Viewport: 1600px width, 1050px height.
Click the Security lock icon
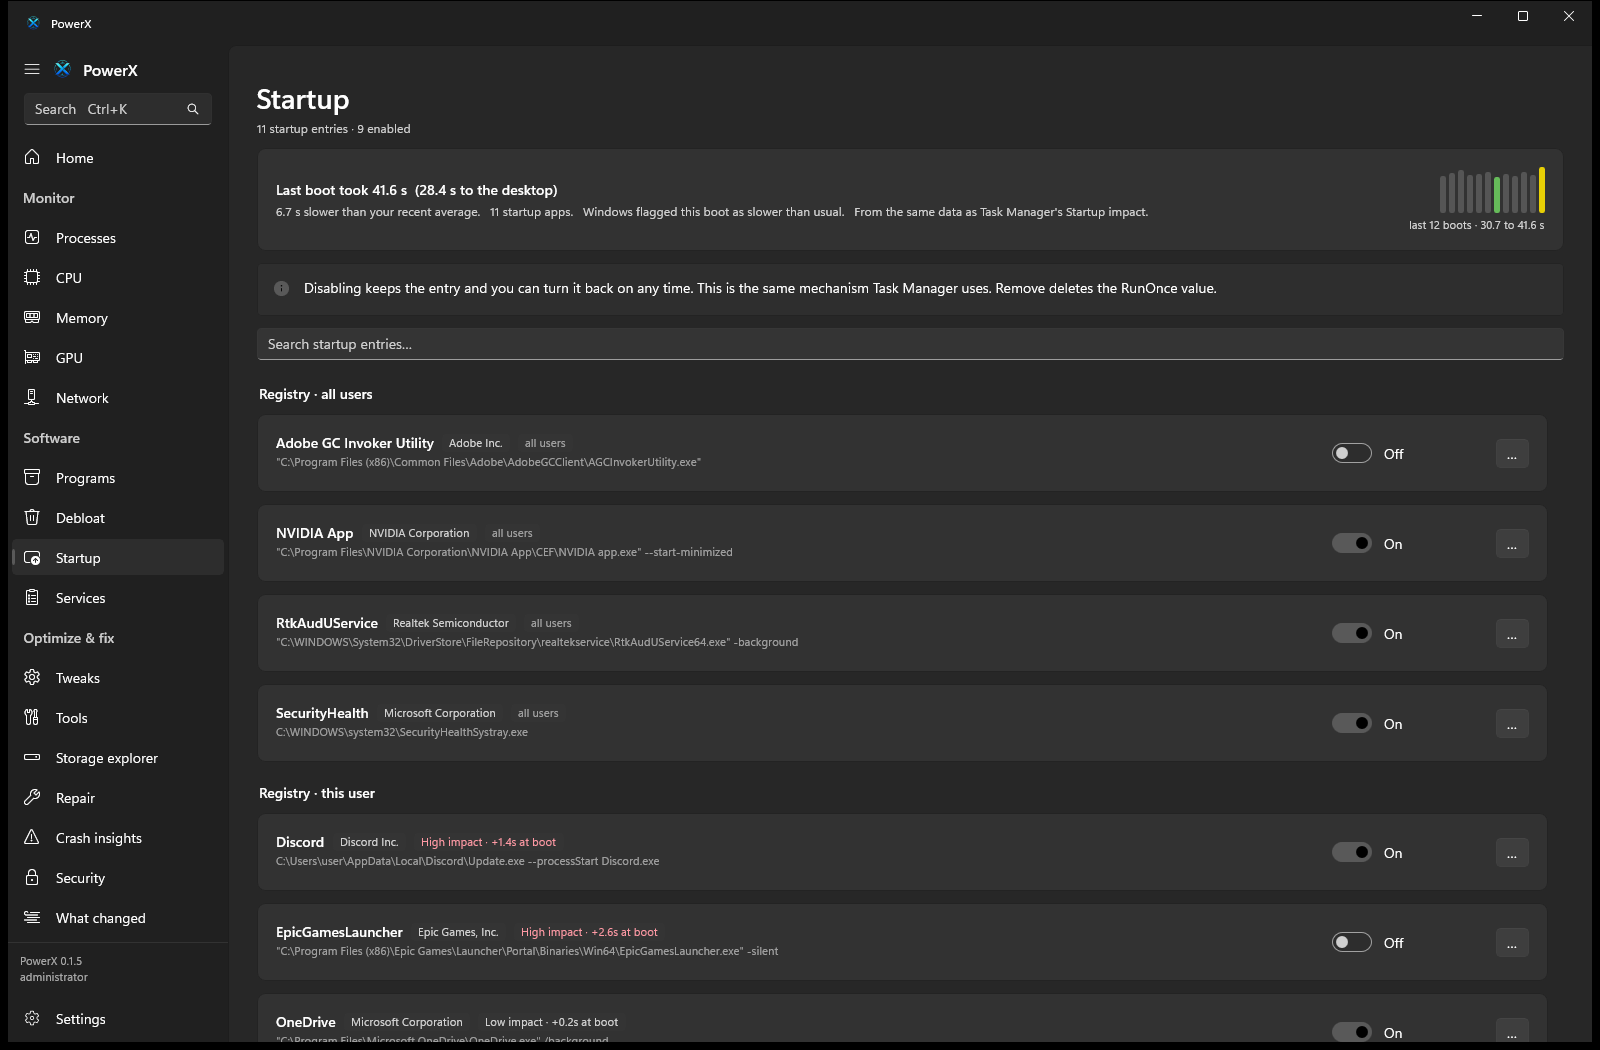tap(32, 877)
